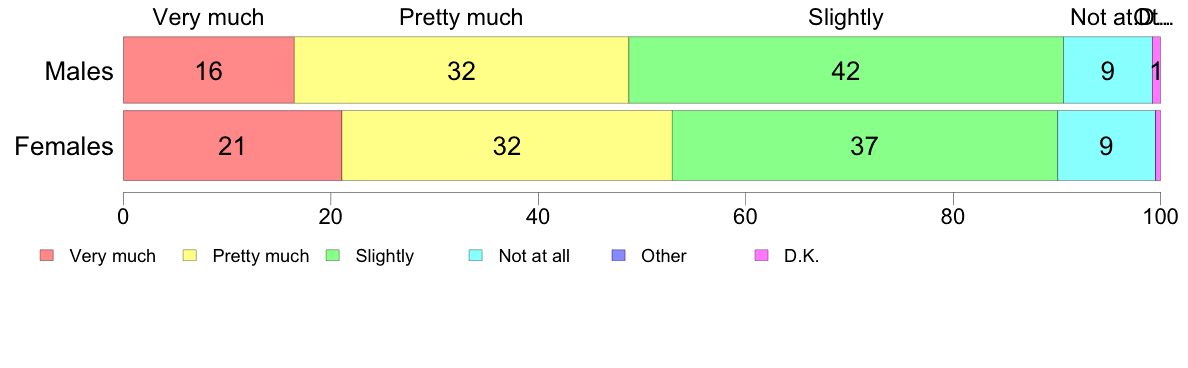Image resolution: width=1188 pixels, height=368 pixels.
Task: Select the Males red segment labeled 16
Action: 208,70
